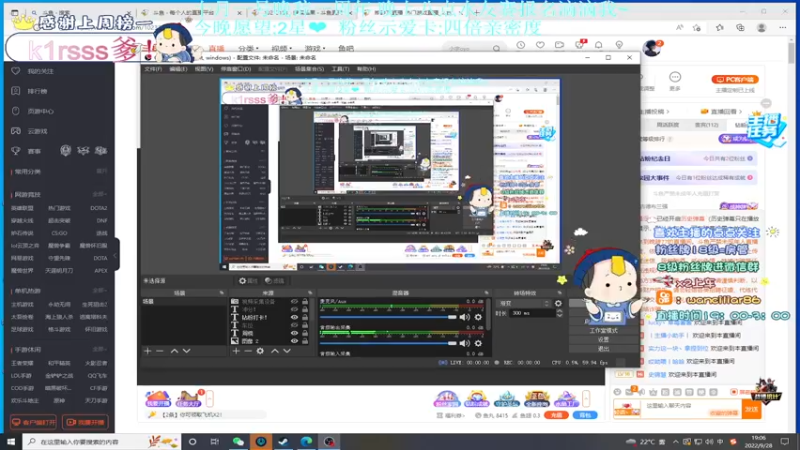Open favorites heart icon in header
Viewport: 800px width, 450px height.
click(x=540, y=45)
